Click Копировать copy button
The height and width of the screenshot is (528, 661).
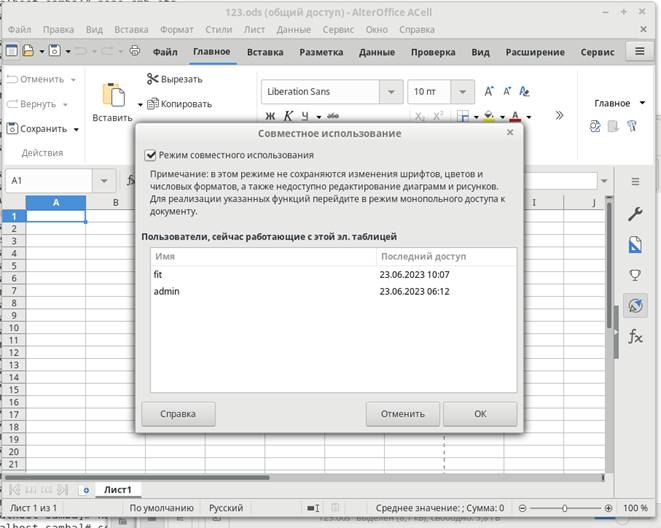tap(180, 104)
